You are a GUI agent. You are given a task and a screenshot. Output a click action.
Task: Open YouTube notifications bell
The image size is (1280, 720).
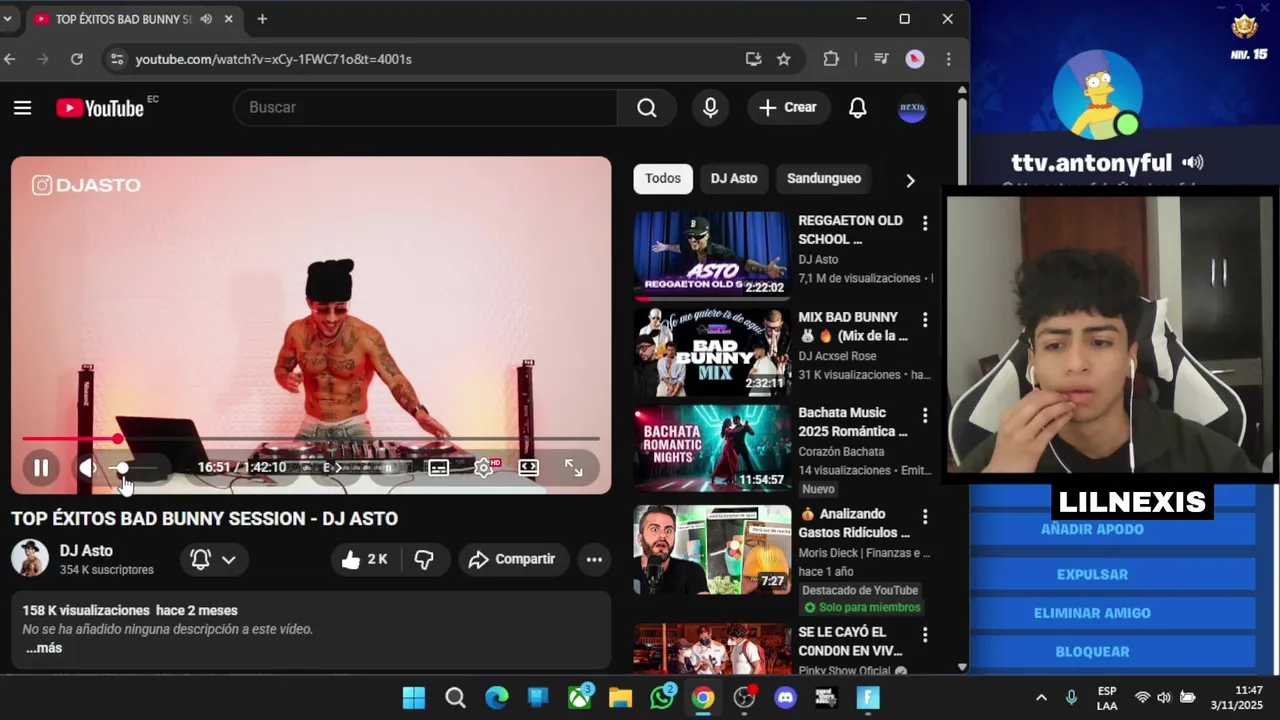click(x=858, y=107)
